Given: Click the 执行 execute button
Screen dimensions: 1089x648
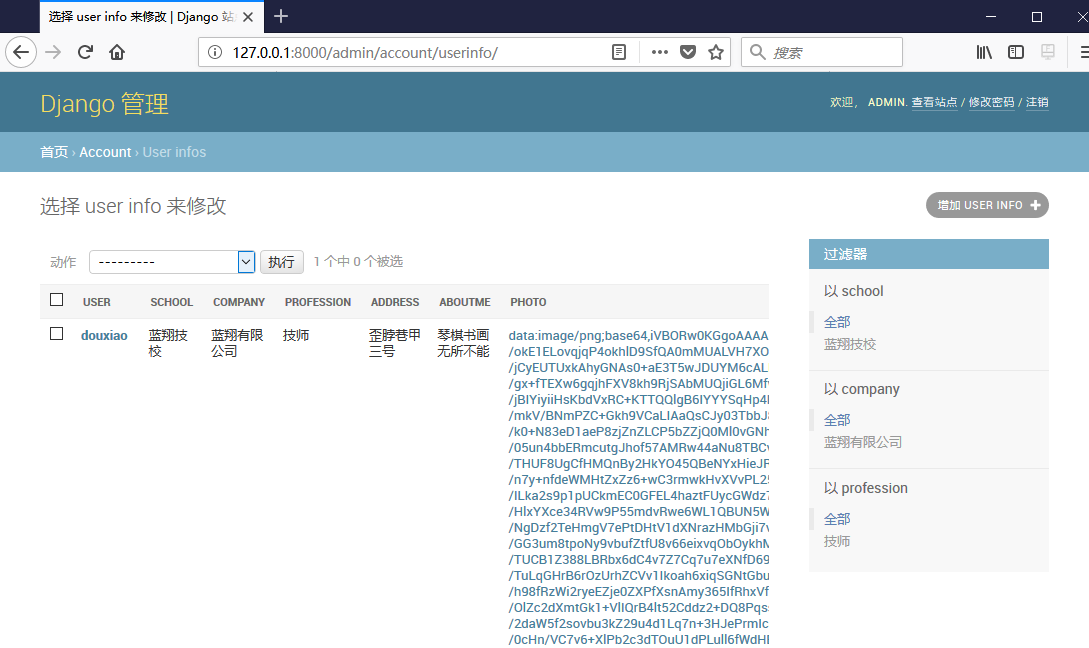Looking at the screenshot, I should tap(281, 262).
